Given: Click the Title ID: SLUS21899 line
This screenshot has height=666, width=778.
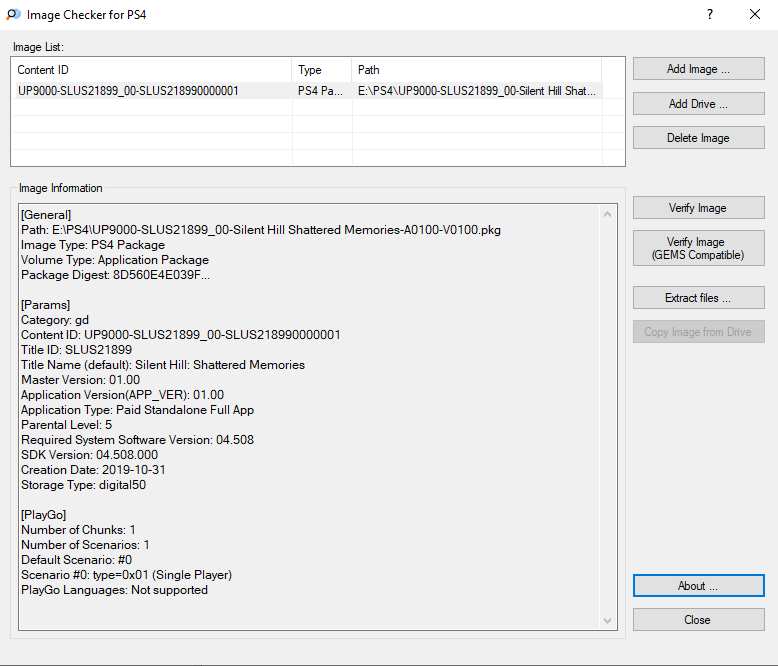Looking at the screenshot, I should coord(76,350).
